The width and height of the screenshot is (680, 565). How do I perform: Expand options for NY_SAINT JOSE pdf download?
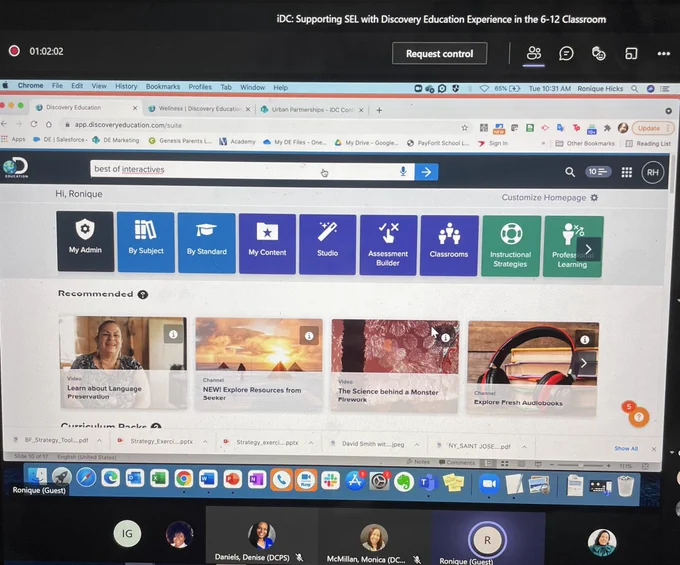coord(524,446)
